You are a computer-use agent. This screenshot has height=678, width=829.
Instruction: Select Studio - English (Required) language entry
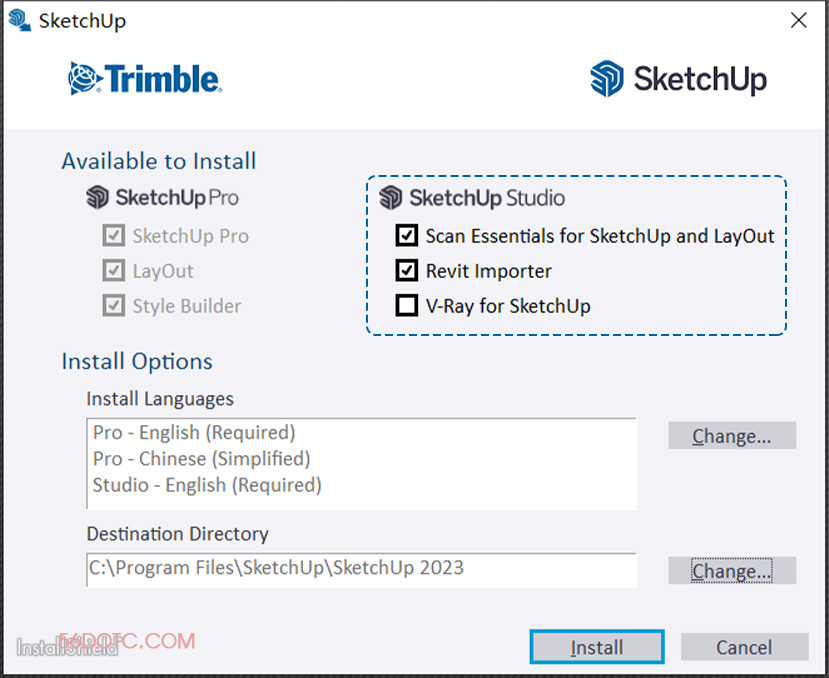(x=207, y=485)
